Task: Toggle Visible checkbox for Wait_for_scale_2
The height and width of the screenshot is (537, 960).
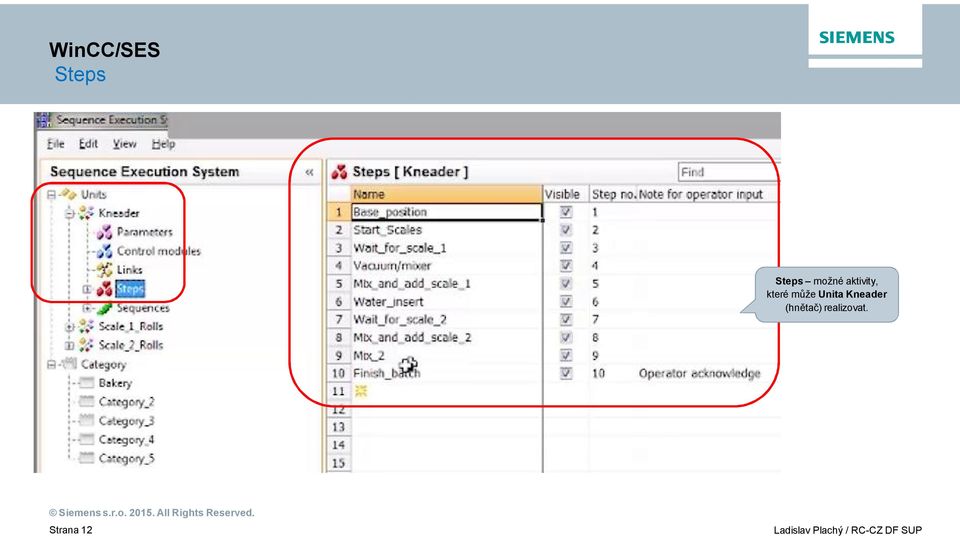Action: click(566, 319)
